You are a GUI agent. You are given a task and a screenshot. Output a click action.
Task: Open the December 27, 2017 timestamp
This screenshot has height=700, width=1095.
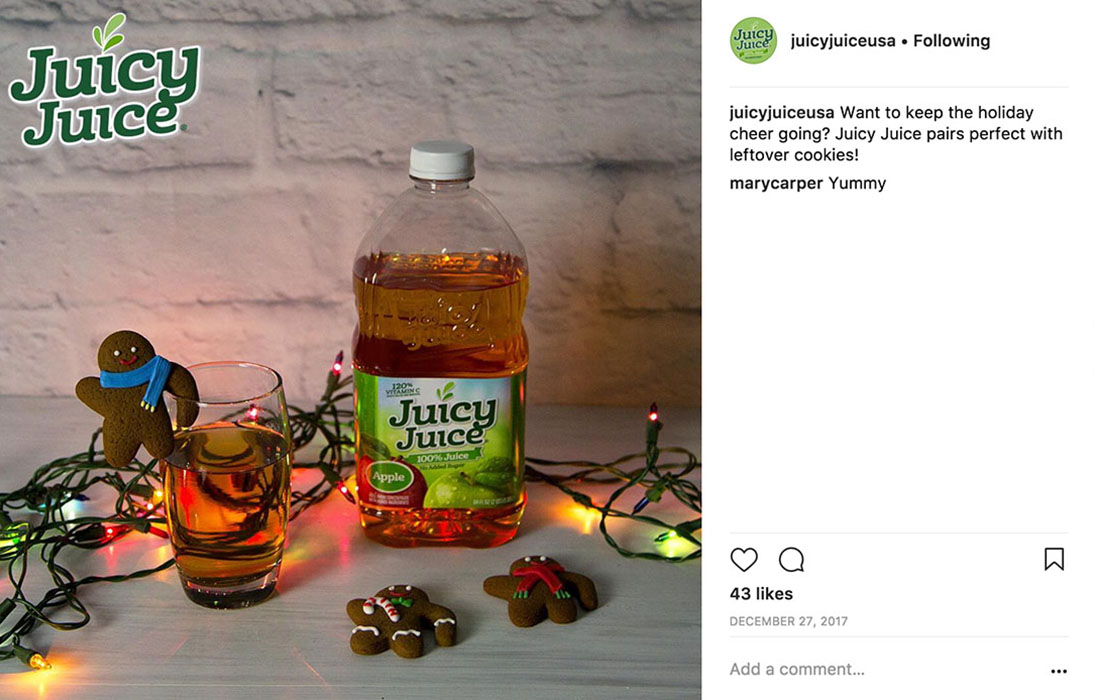click(788, 621)
